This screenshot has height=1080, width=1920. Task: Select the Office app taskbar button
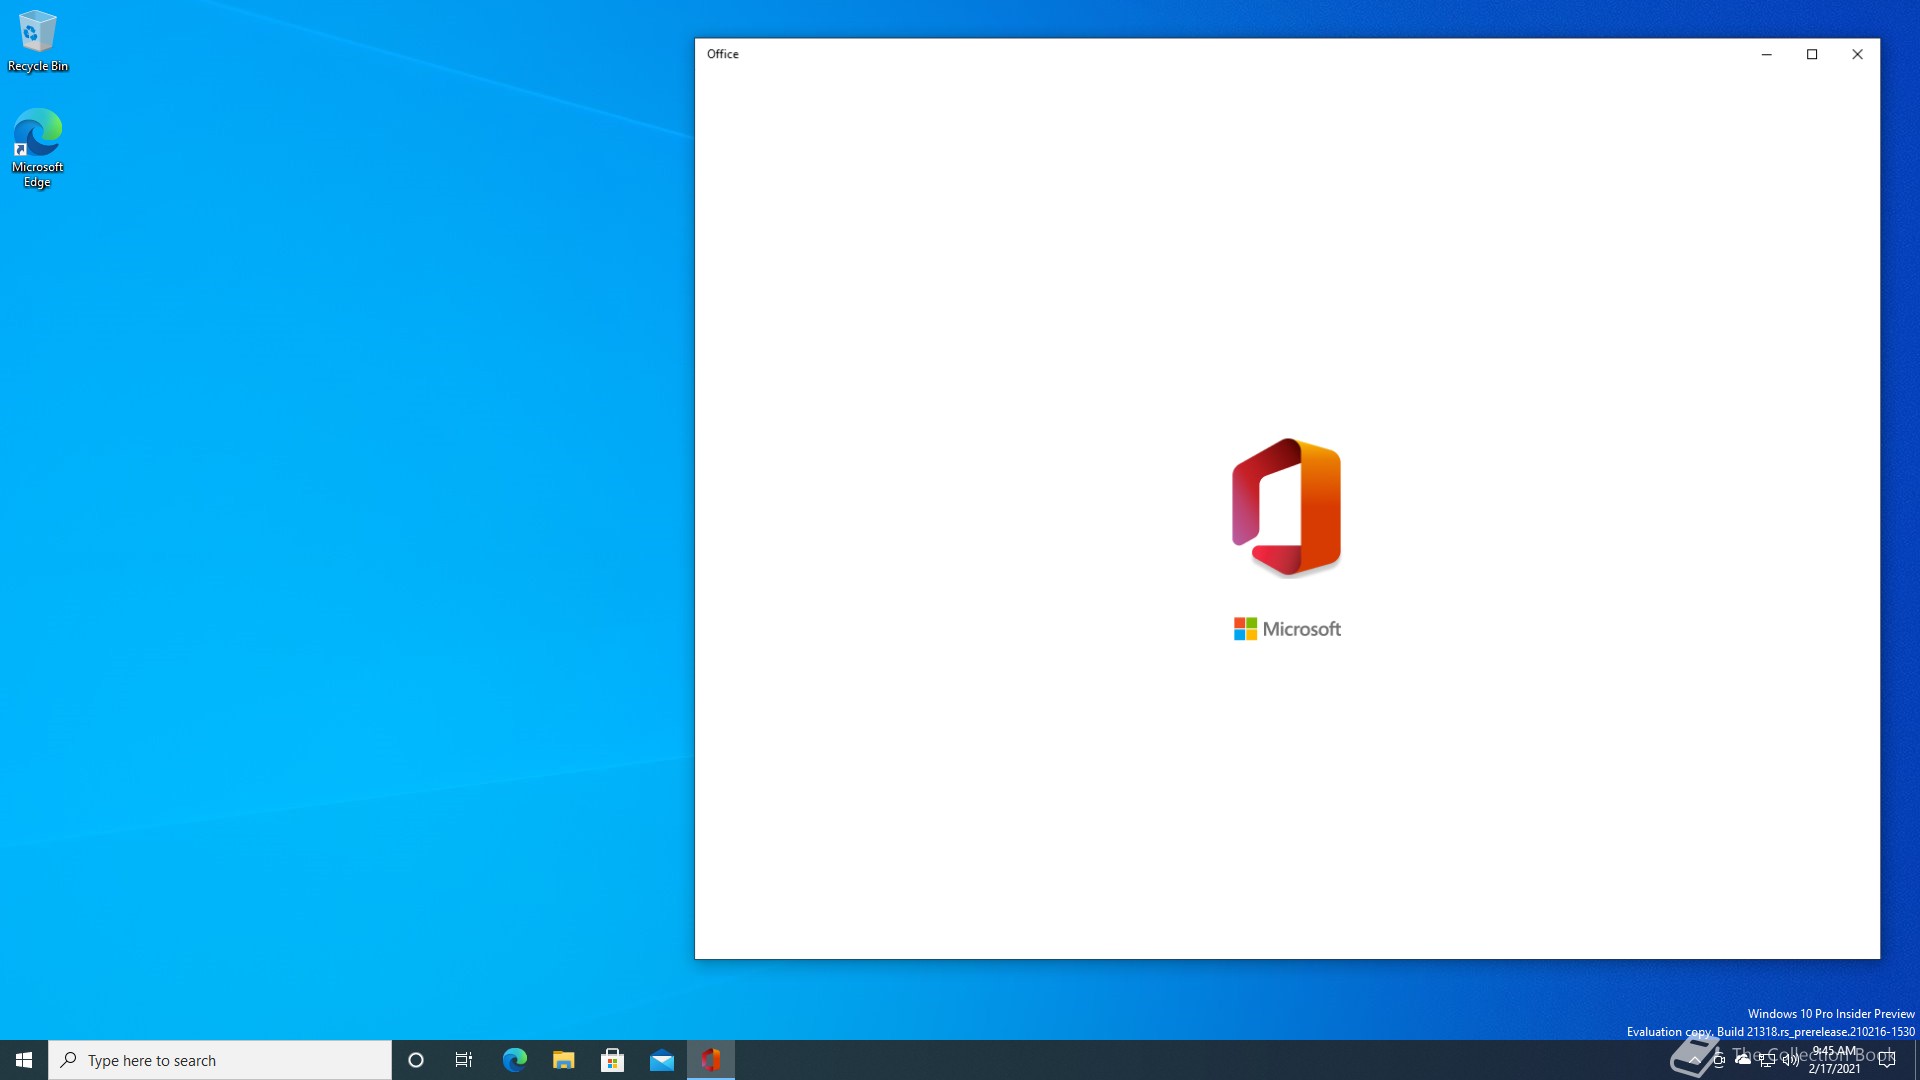click(711, 1060)
